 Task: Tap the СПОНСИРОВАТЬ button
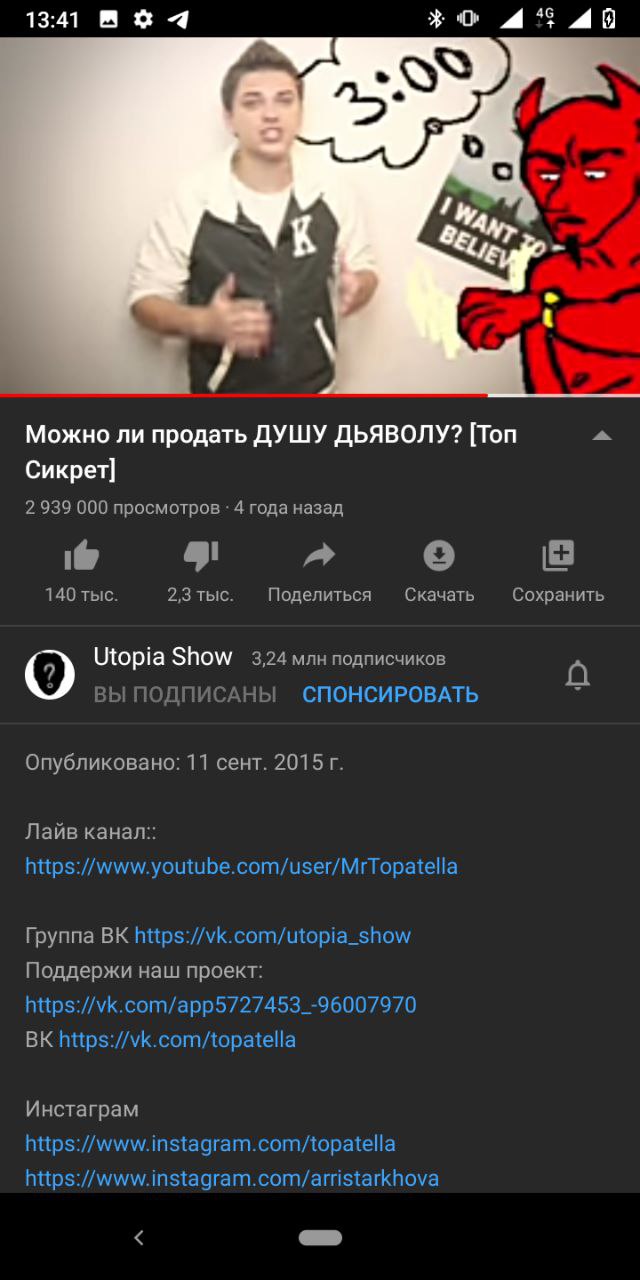(x=390, y=694)
